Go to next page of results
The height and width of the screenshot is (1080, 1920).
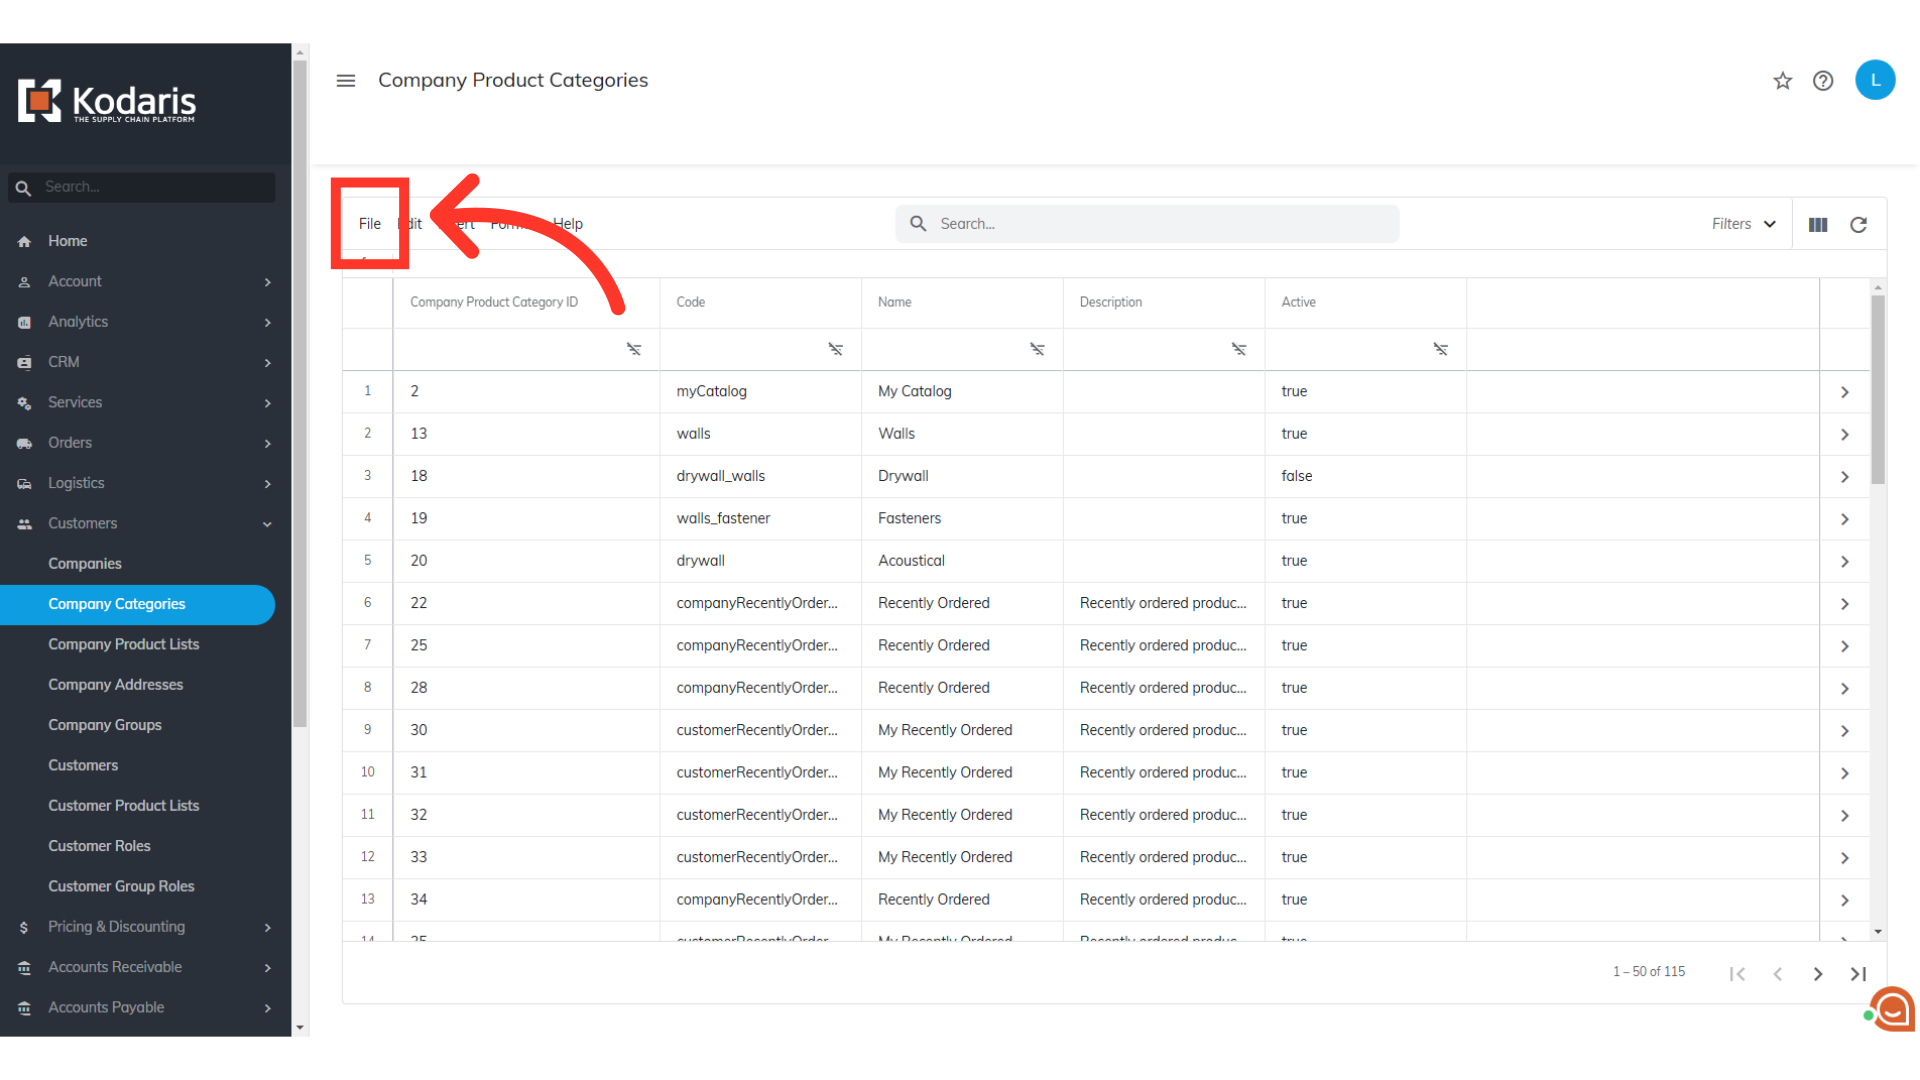pos(1818,974)
